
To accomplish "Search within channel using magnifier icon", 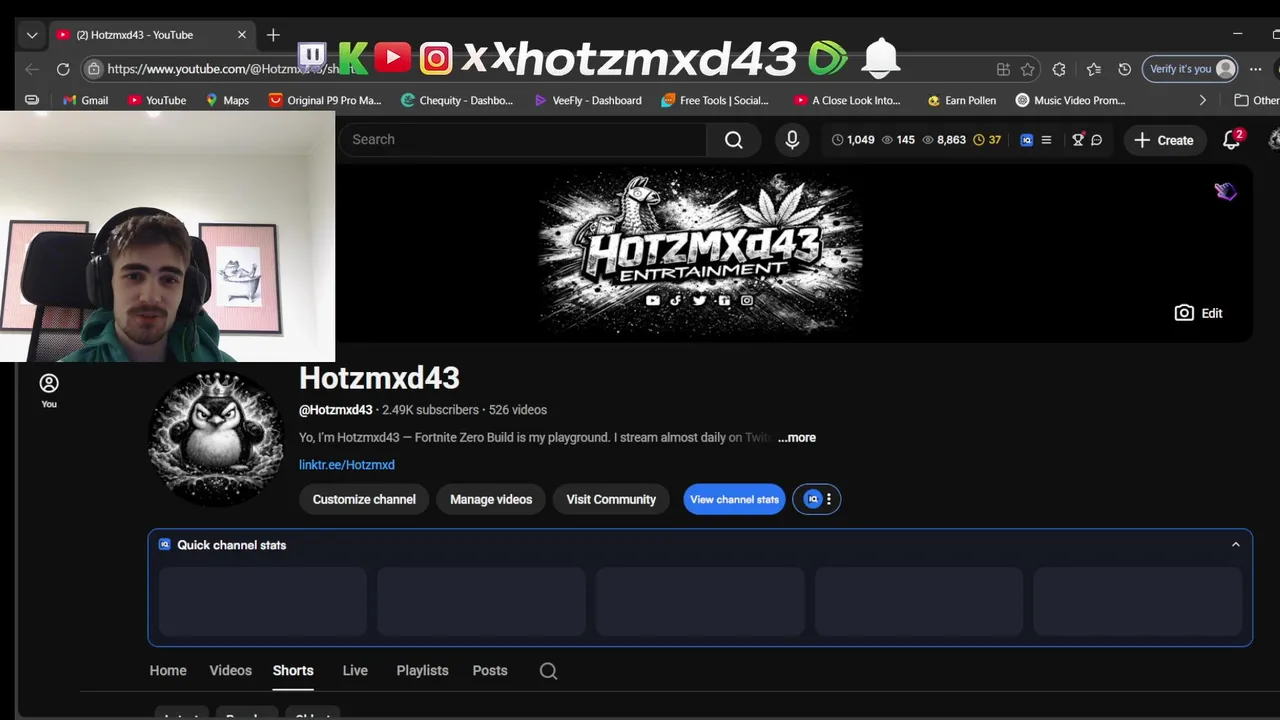I will point(548,671).
